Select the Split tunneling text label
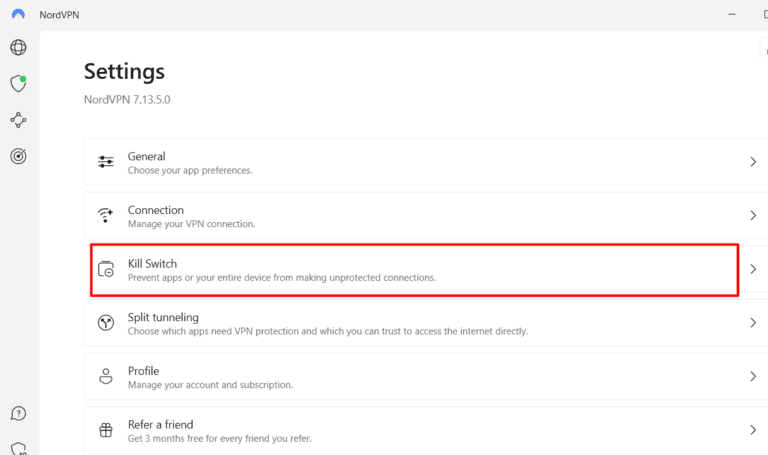The height and width of the screenshot is (455, 768). [x=163, y=317]
